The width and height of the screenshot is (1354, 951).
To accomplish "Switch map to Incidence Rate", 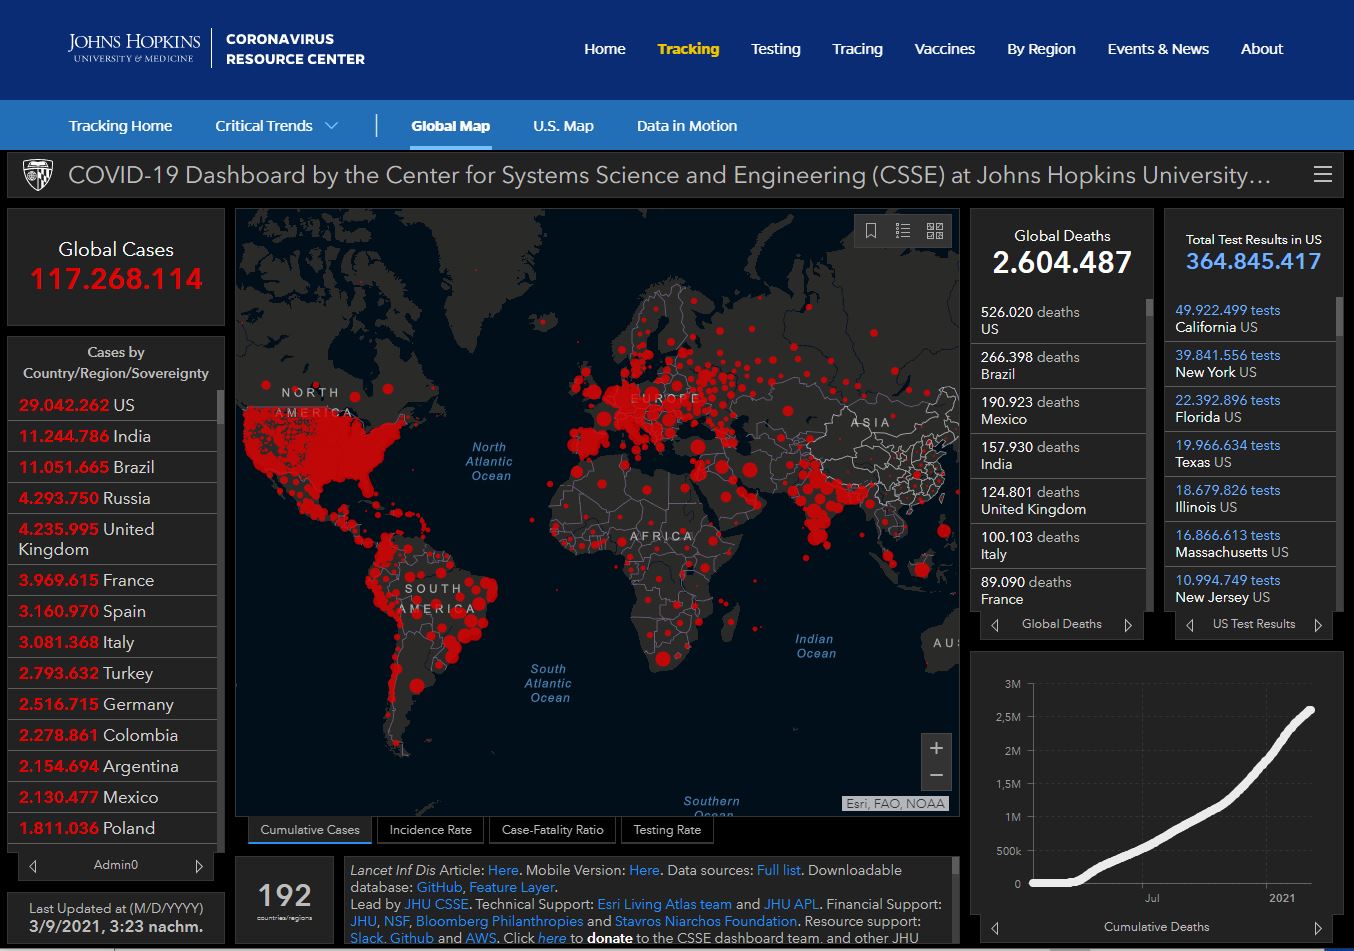I will (x=430, y=830).
